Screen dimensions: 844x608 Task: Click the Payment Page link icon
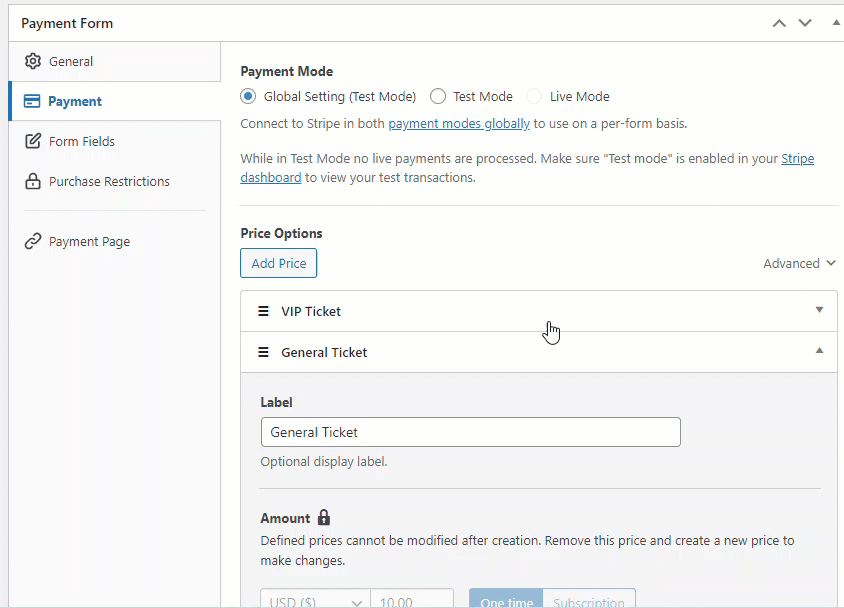click(31, 241)
